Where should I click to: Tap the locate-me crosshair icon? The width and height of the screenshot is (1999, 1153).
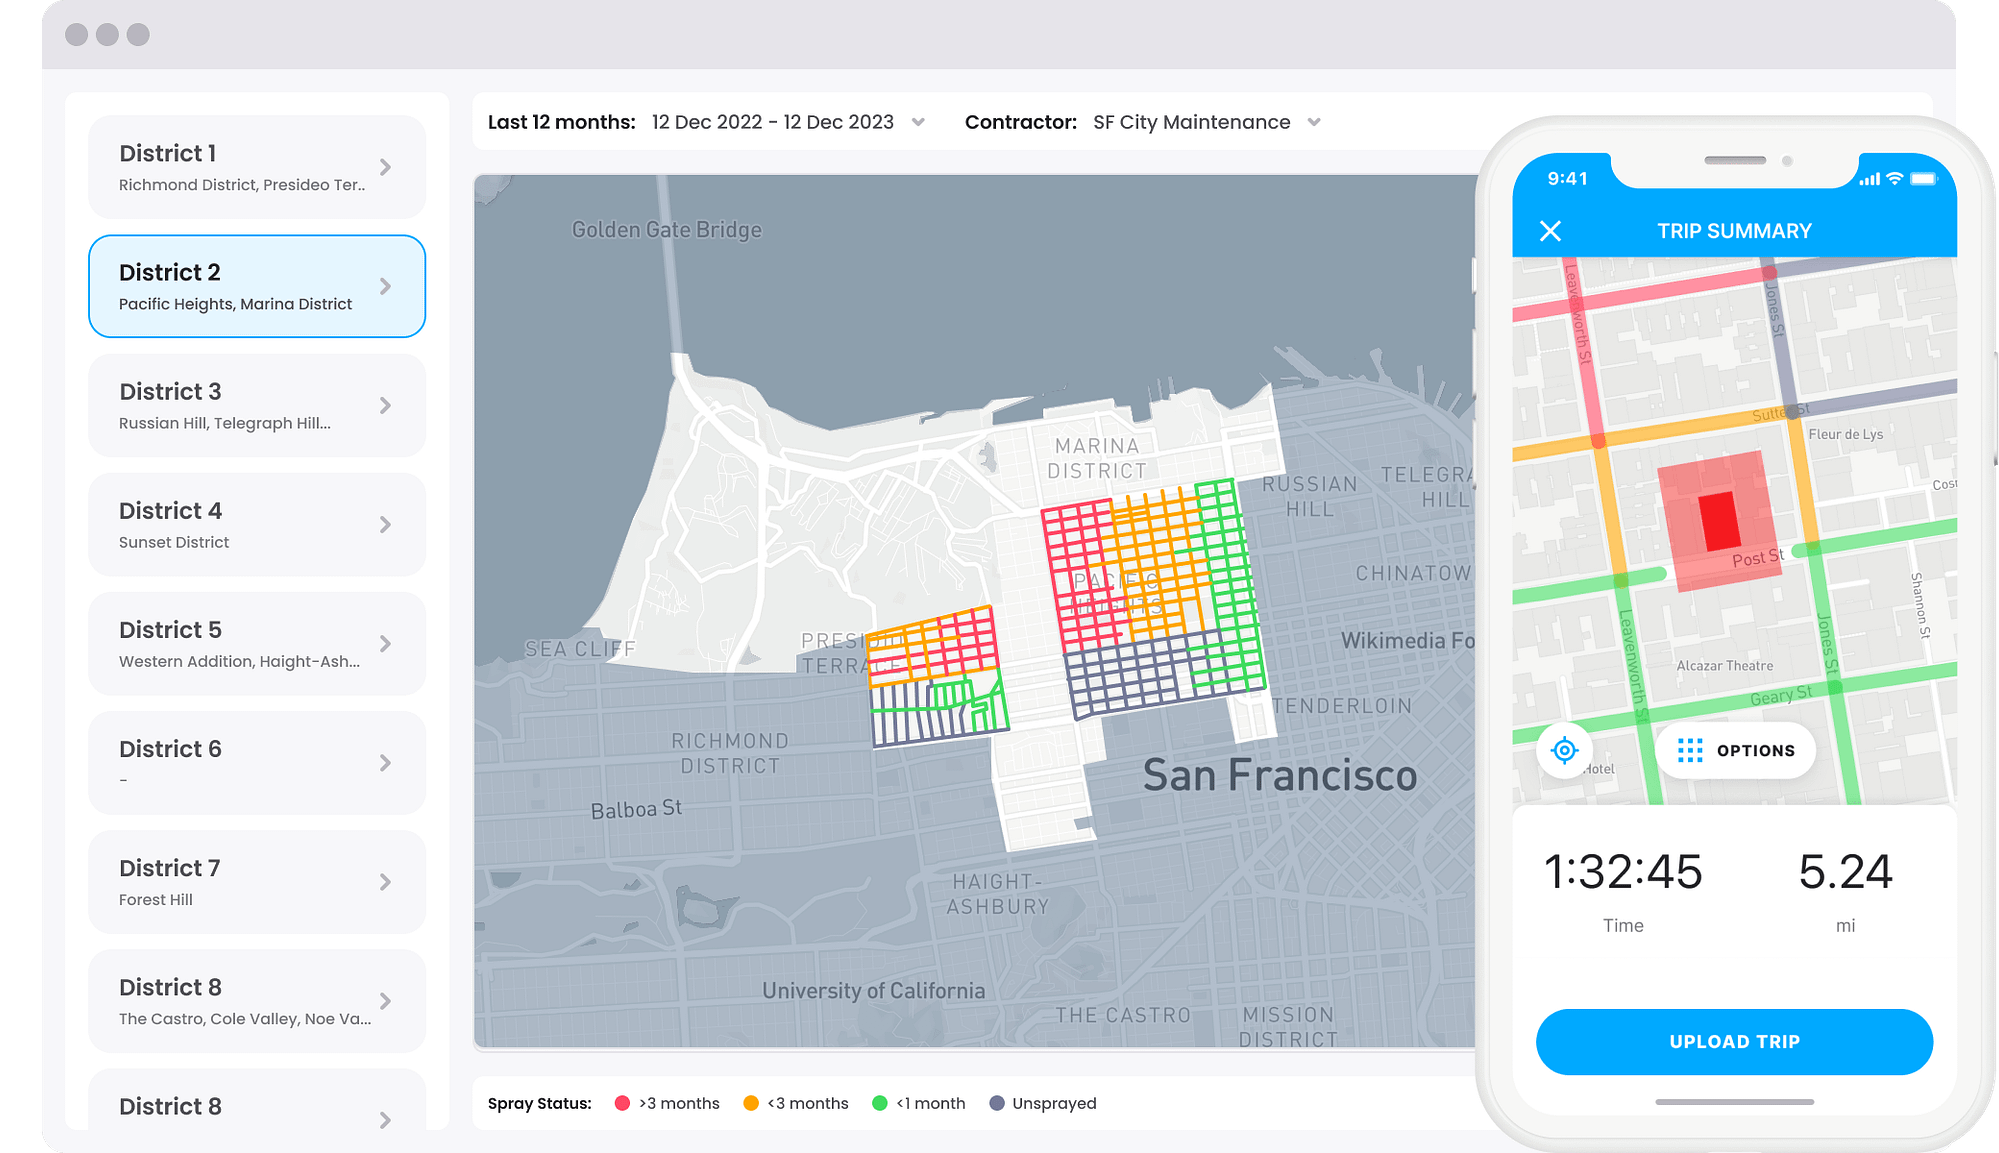click(x=1564, y=750)
